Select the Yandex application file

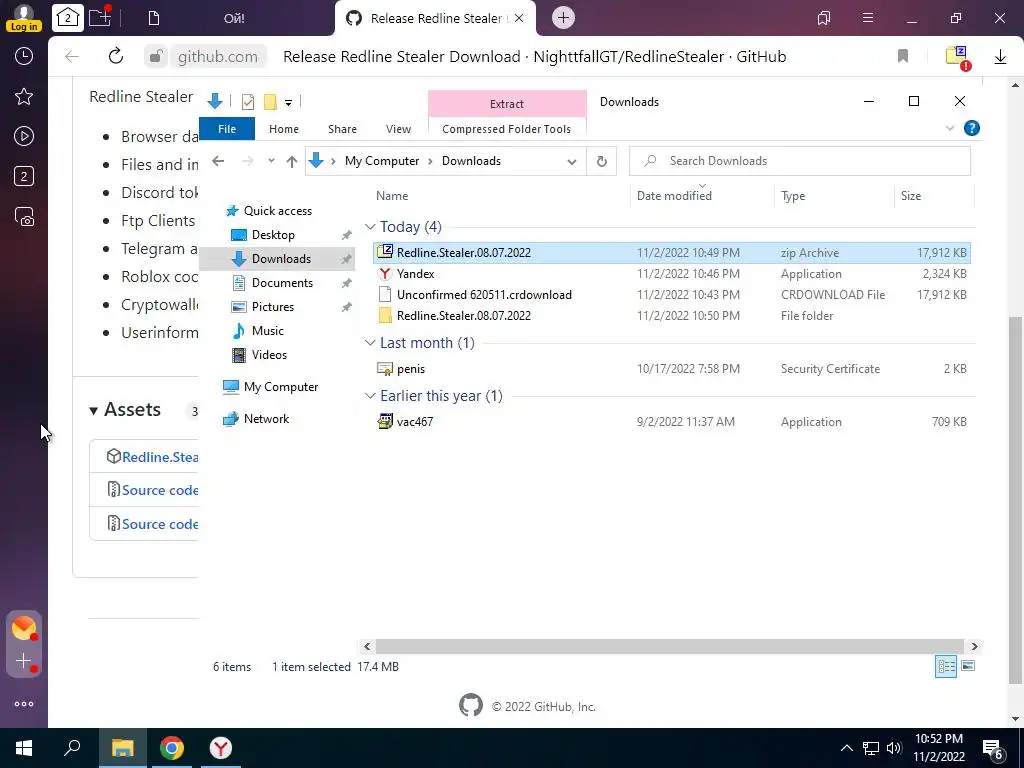coord(673,274)
